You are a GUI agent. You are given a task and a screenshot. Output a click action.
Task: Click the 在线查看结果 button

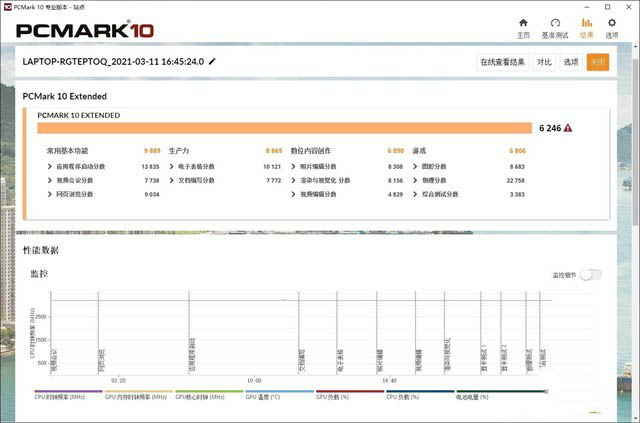pyautogui.click(x=502, y=62)
